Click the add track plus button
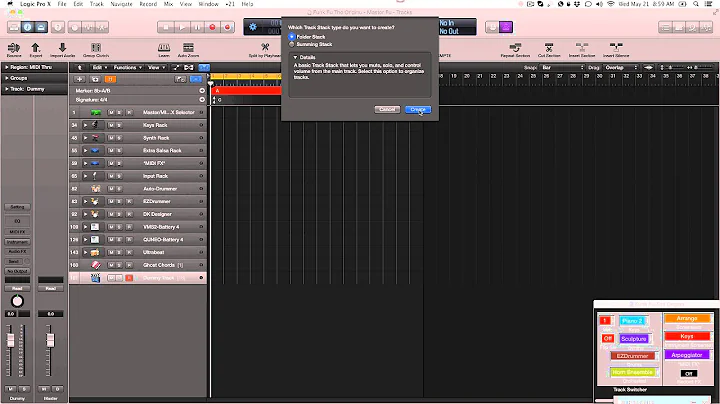720x404 pixels. point(79,79)
